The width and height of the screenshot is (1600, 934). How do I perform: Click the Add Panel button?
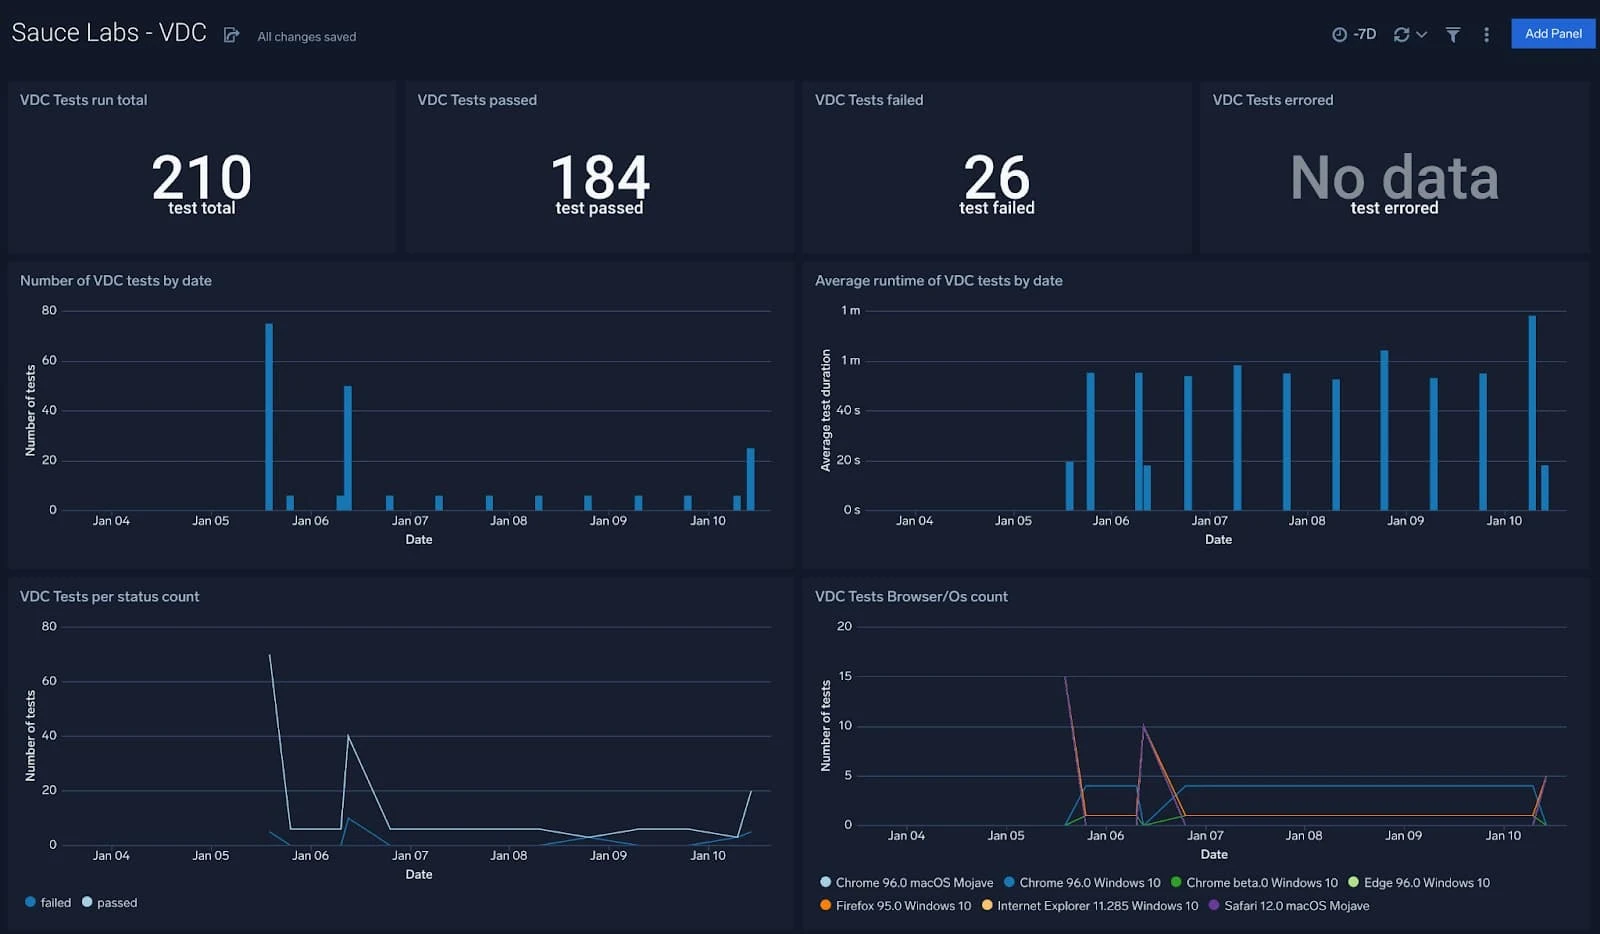click(x=1552, y=33)
